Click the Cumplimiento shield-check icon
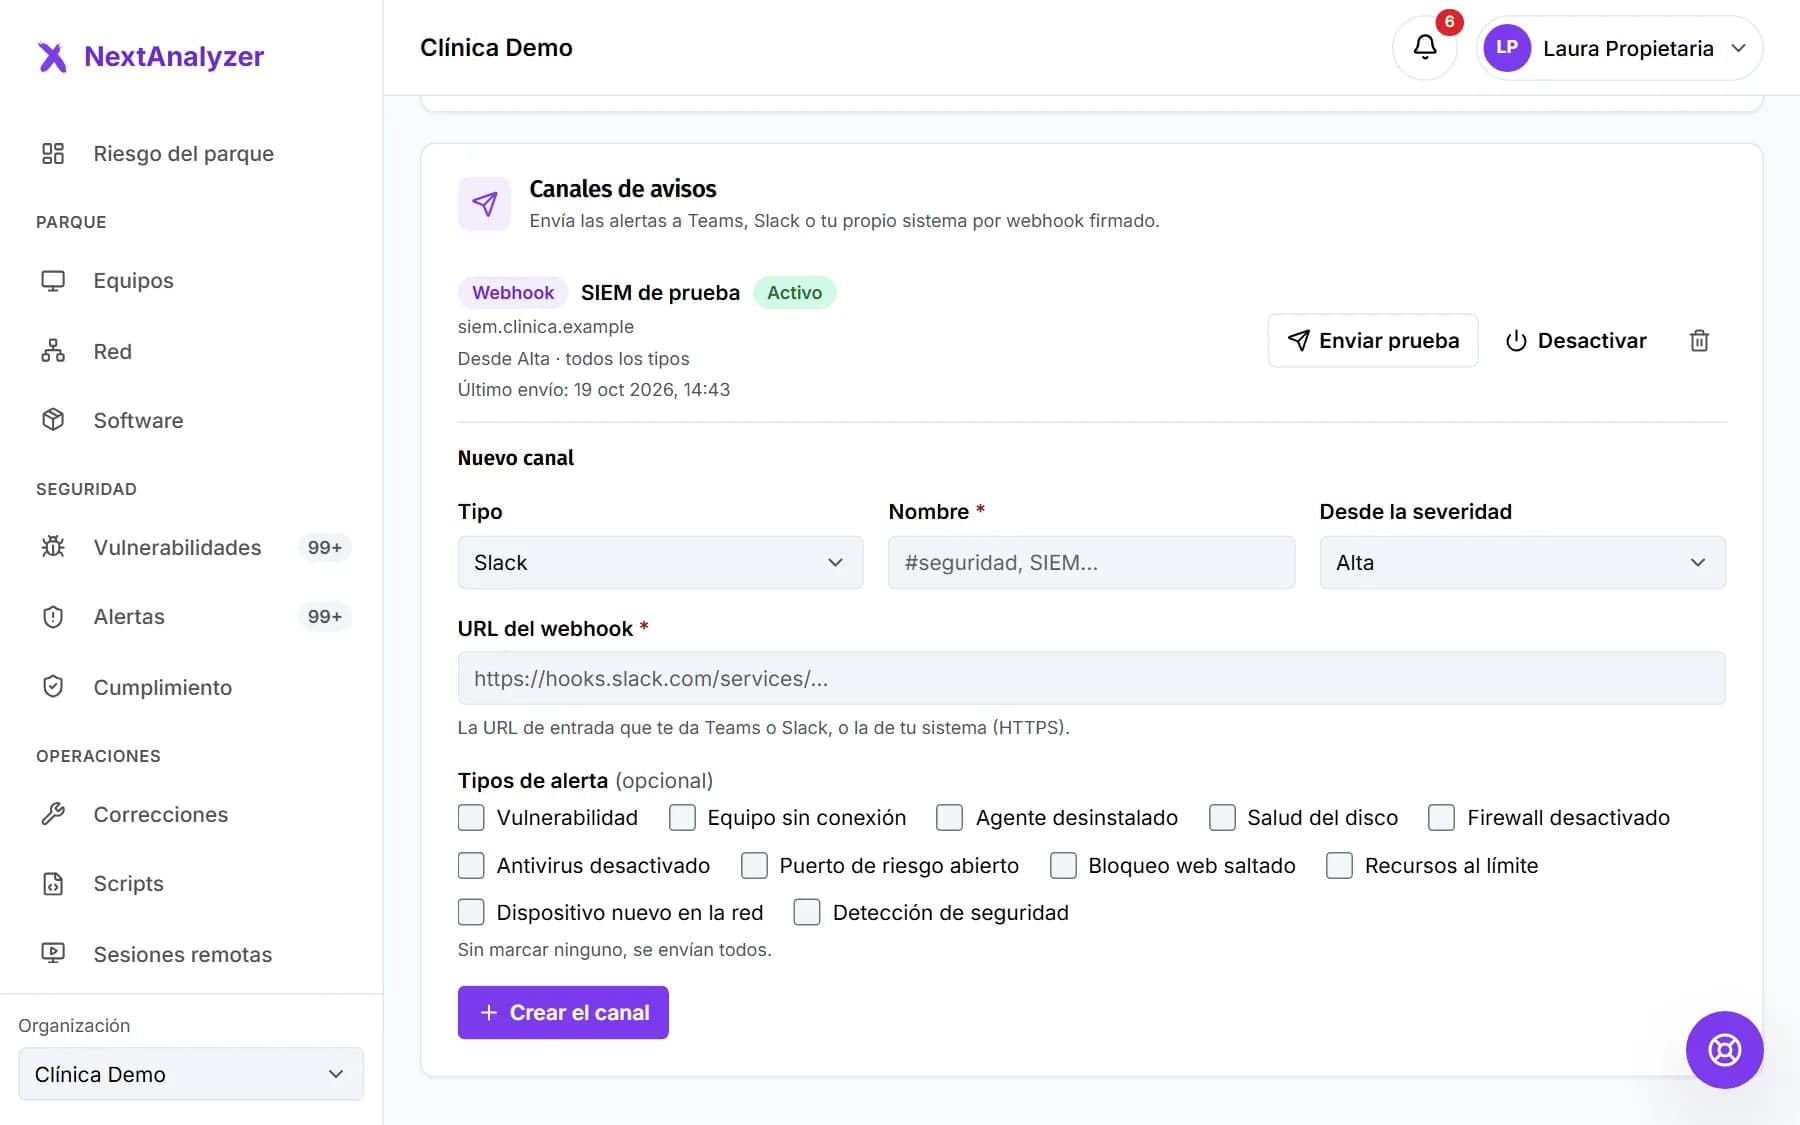Viewport: 1800px width, 1125px height. (x=53, y=687)
